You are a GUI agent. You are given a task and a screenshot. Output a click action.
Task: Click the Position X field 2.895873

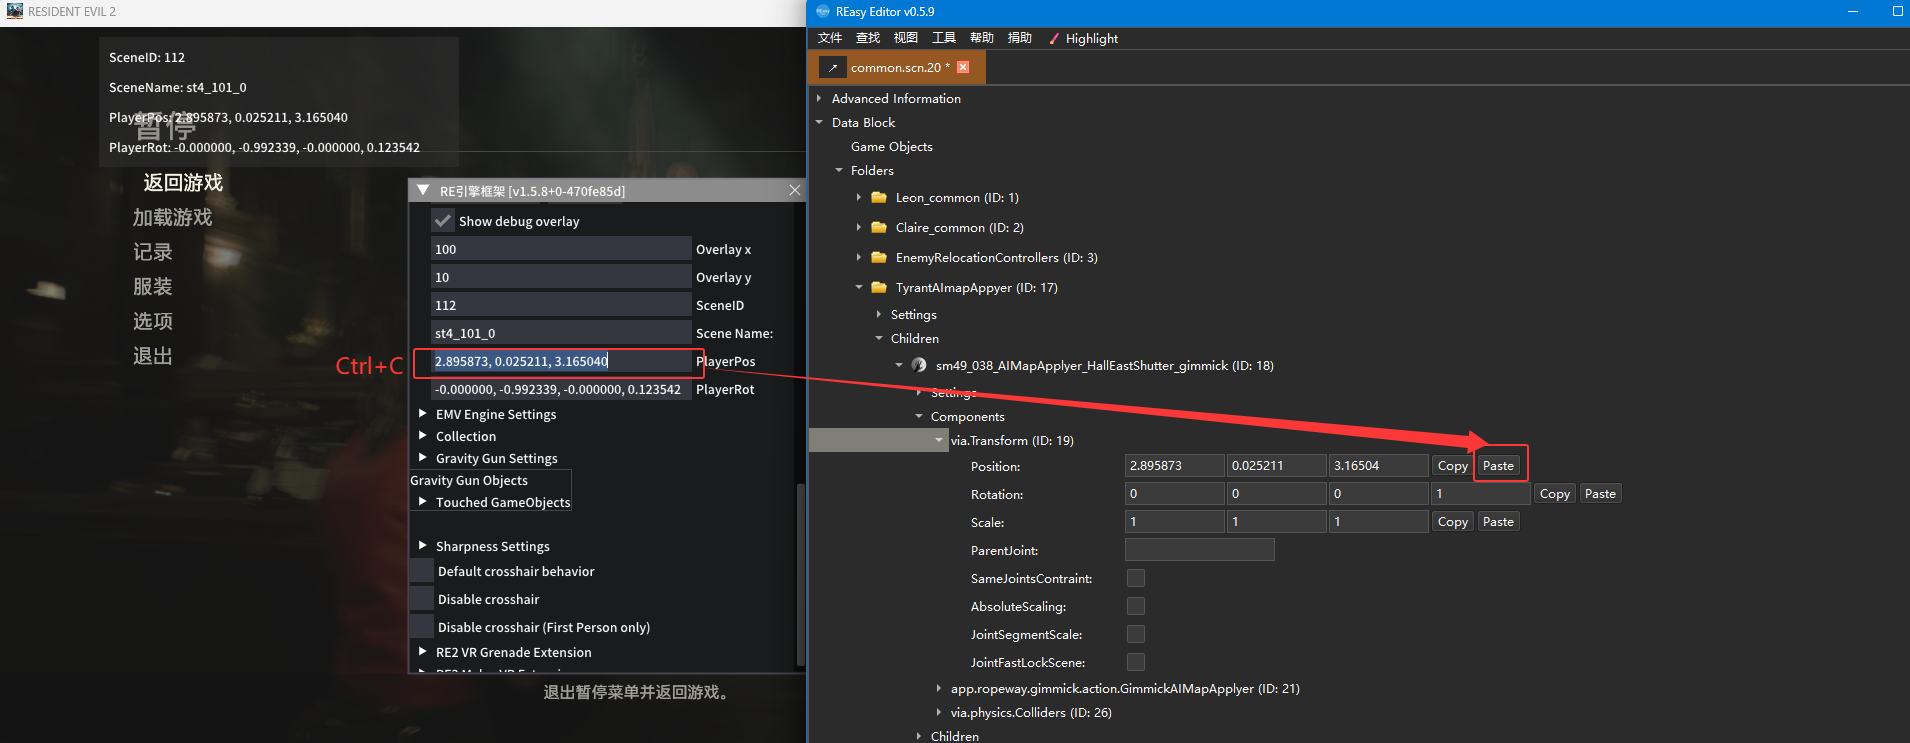[x=1175, y=465]
